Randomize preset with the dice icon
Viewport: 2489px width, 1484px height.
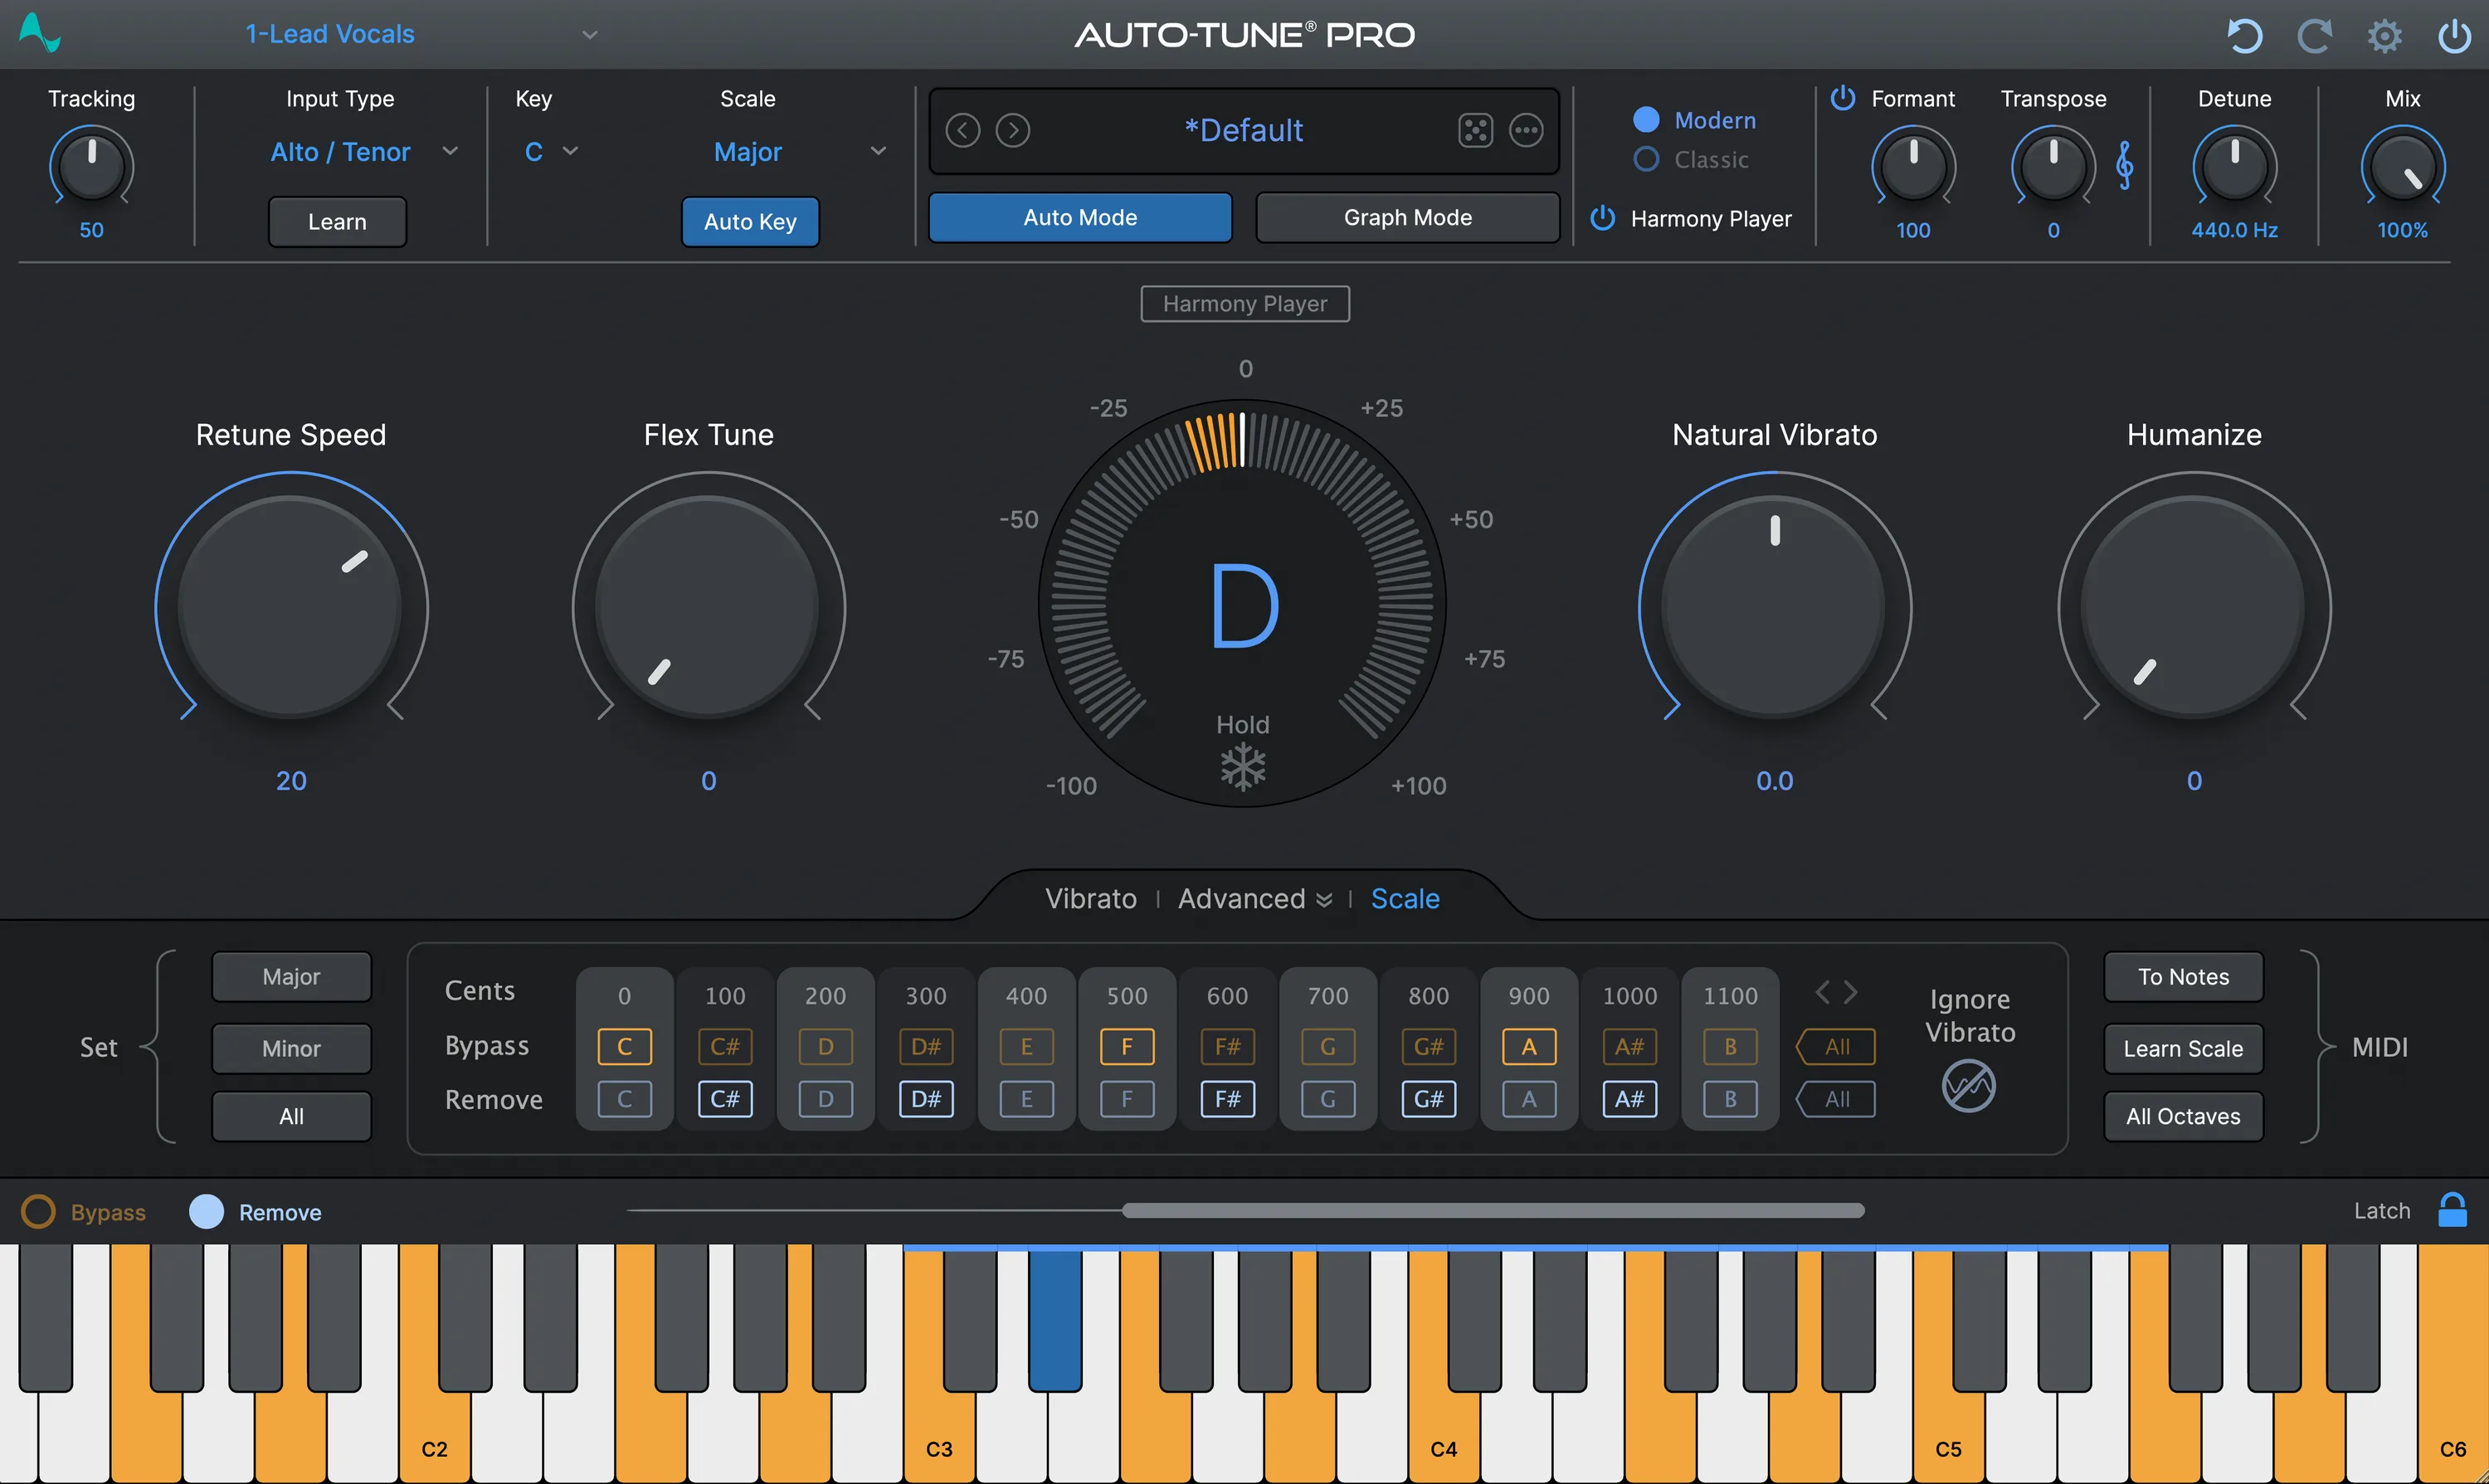[x=1475, y=130]
